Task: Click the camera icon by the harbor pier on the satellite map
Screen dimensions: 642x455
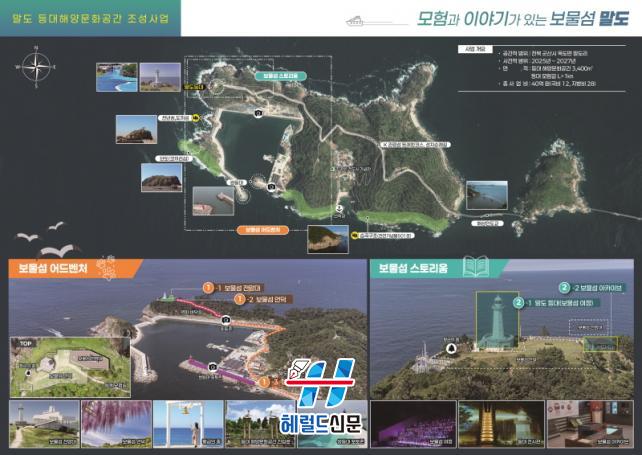Action: click(271, 187)
